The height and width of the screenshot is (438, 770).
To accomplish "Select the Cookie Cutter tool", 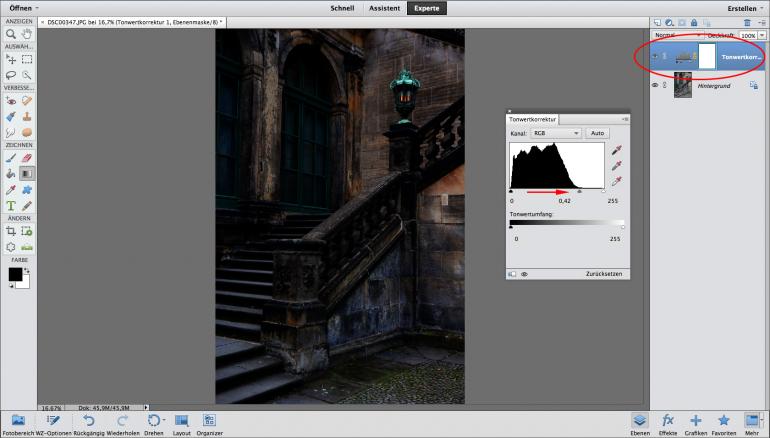I will (x=11, y=246).
